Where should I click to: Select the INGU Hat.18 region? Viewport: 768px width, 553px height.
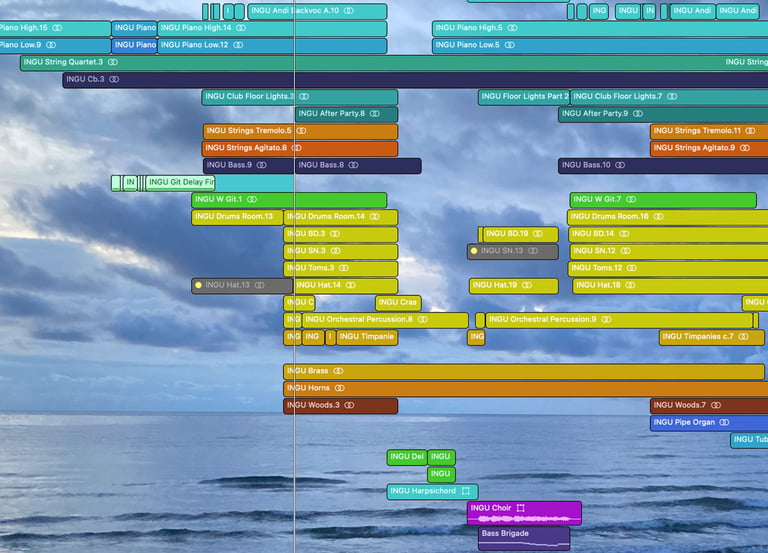coord(671,285)
